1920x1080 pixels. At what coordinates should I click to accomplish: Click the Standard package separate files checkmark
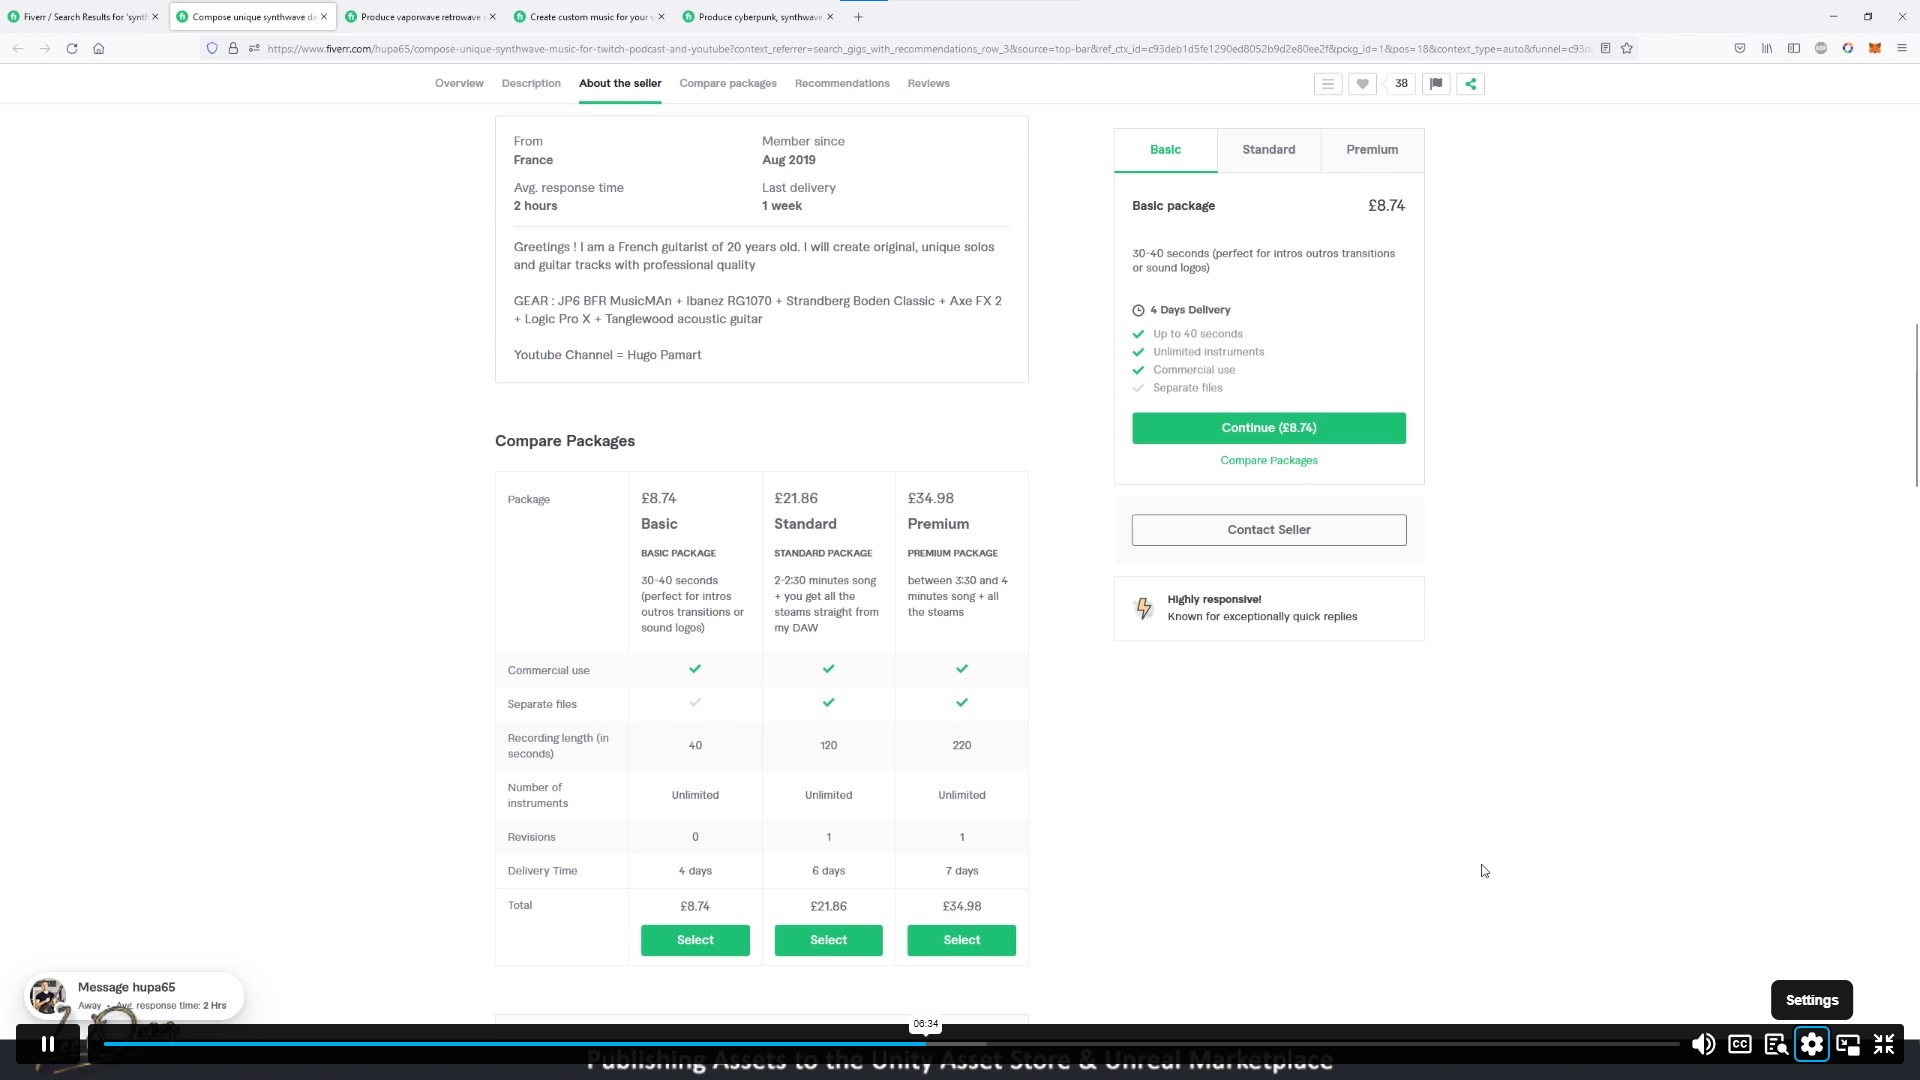click(x=828, y=703)
